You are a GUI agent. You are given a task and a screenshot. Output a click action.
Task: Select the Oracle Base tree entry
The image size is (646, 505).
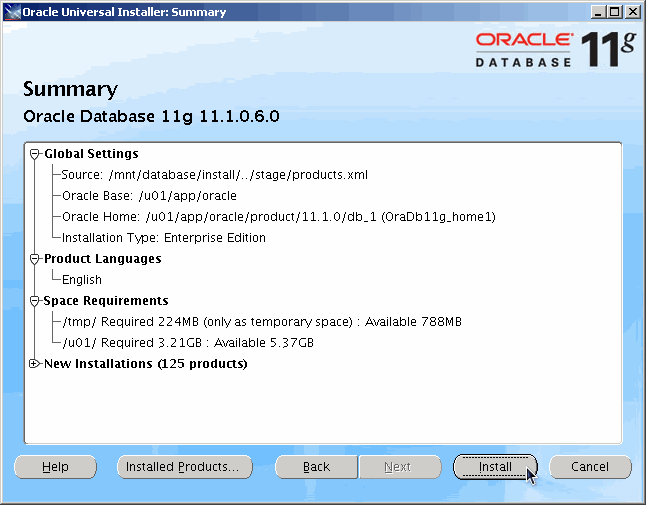click(x=149, y=196)
